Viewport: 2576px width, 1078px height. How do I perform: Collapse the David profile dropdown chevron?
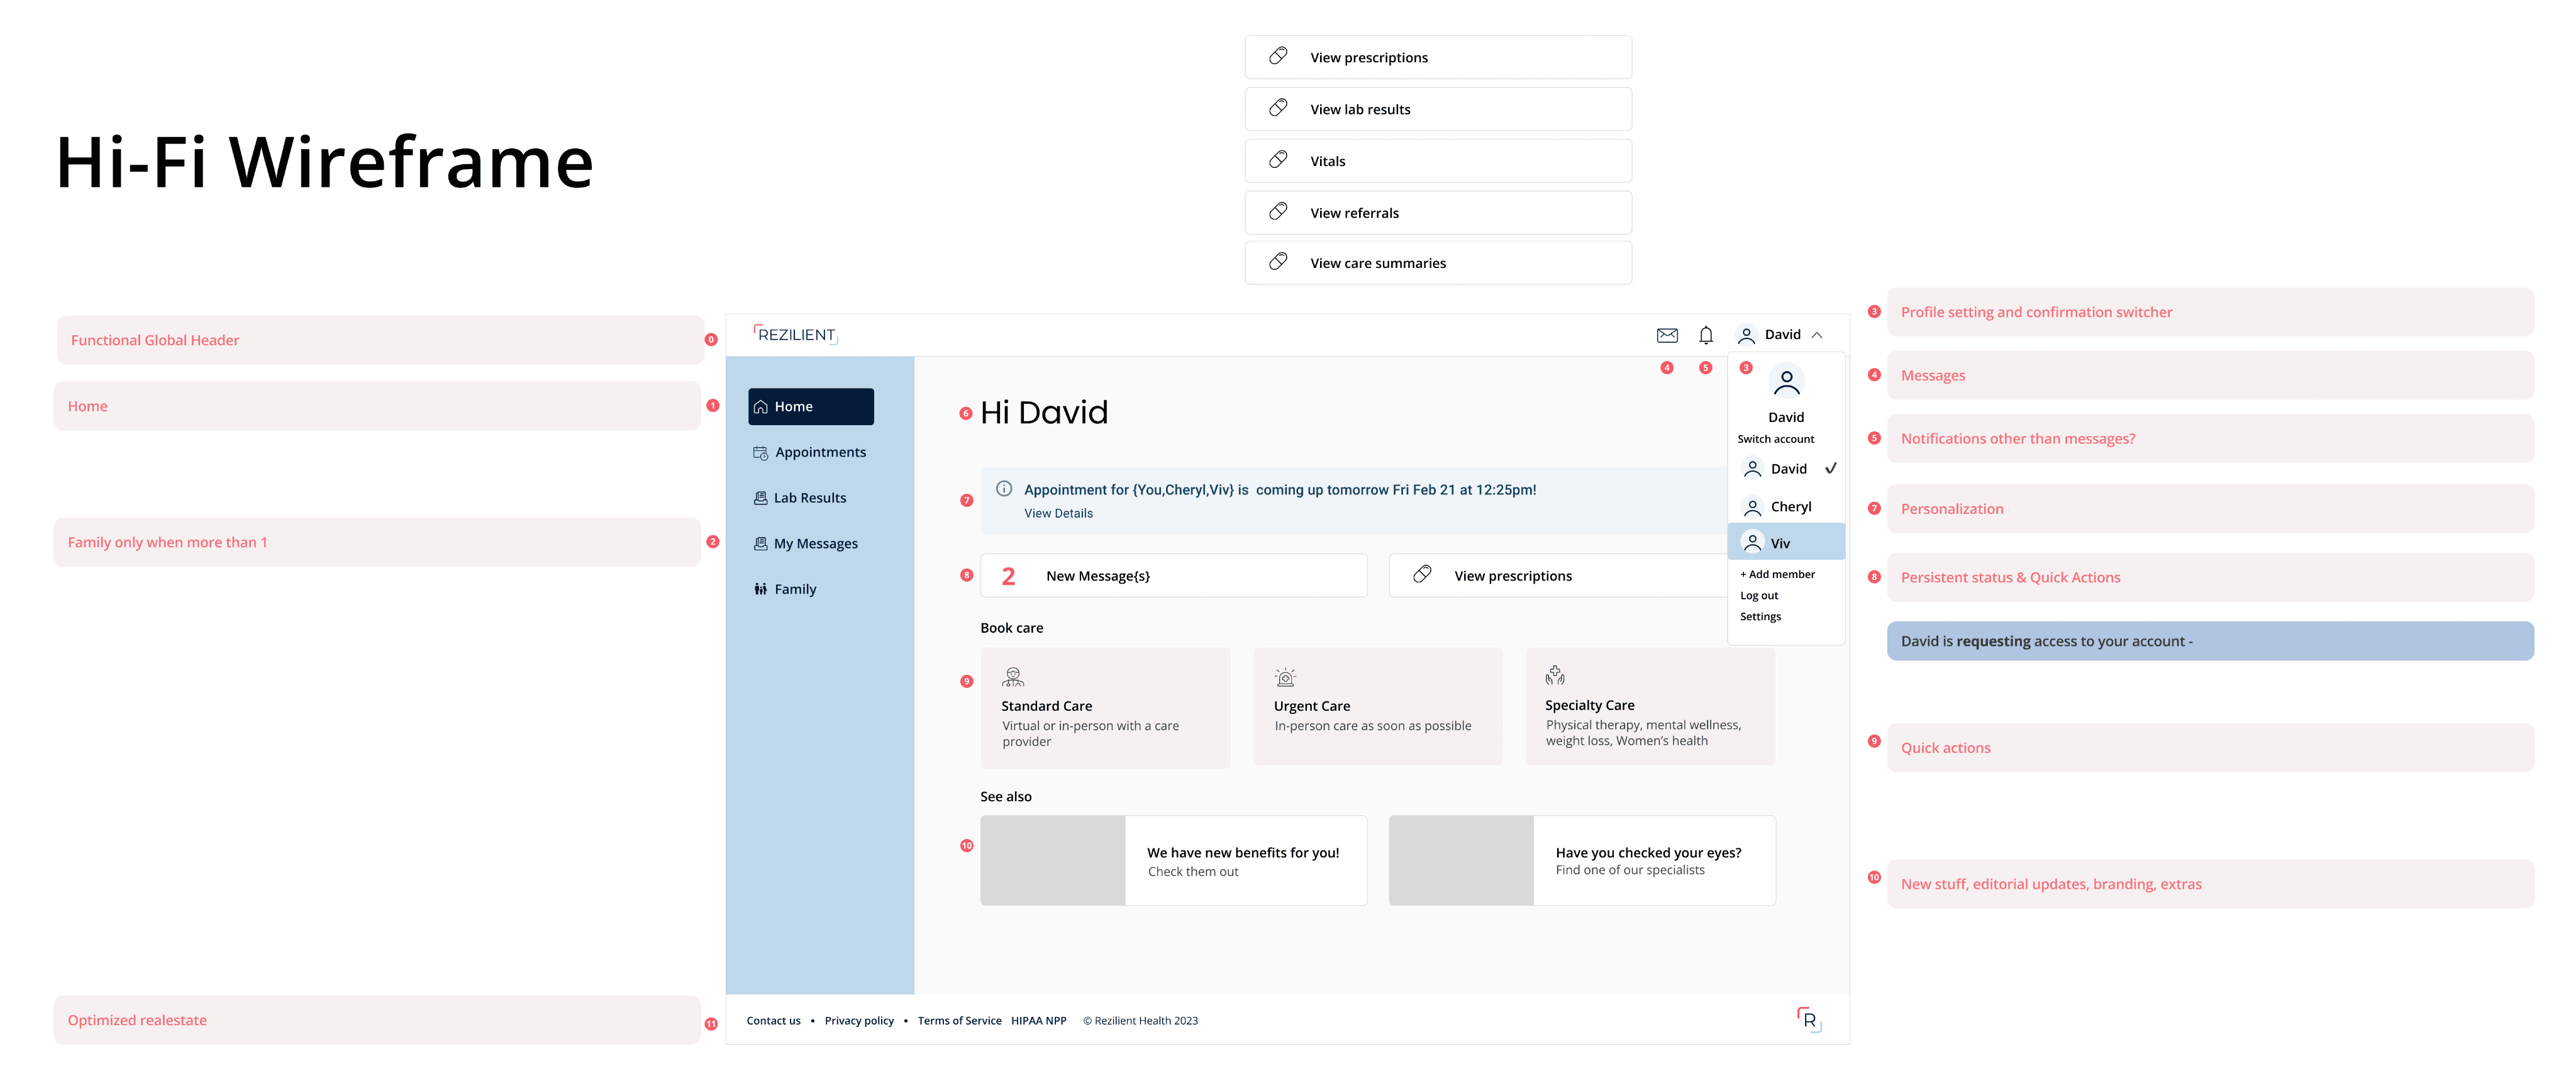tap(1817, 335)
